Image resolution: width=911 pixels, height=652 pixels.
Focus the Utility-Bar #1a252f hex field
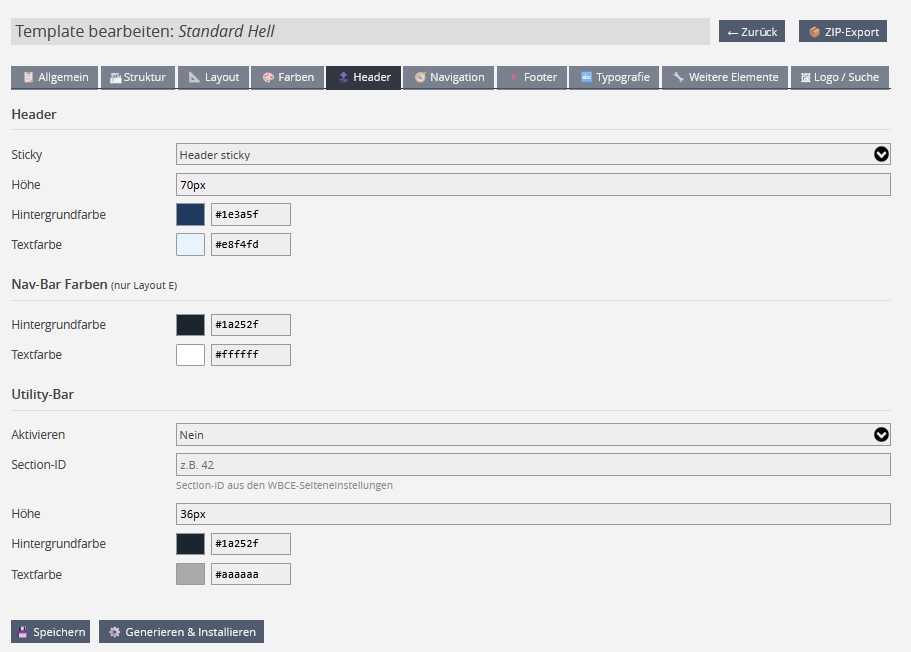click(251, 544)
